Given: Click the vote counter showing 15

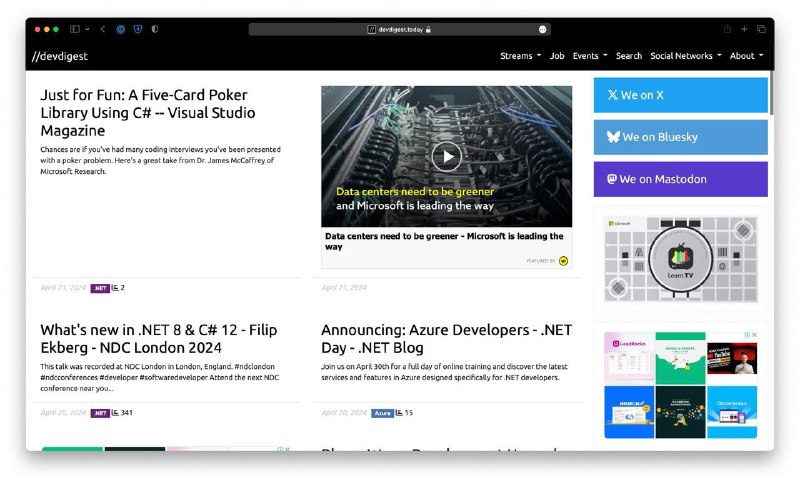Looking at the screenshot, I should point(404,413).
